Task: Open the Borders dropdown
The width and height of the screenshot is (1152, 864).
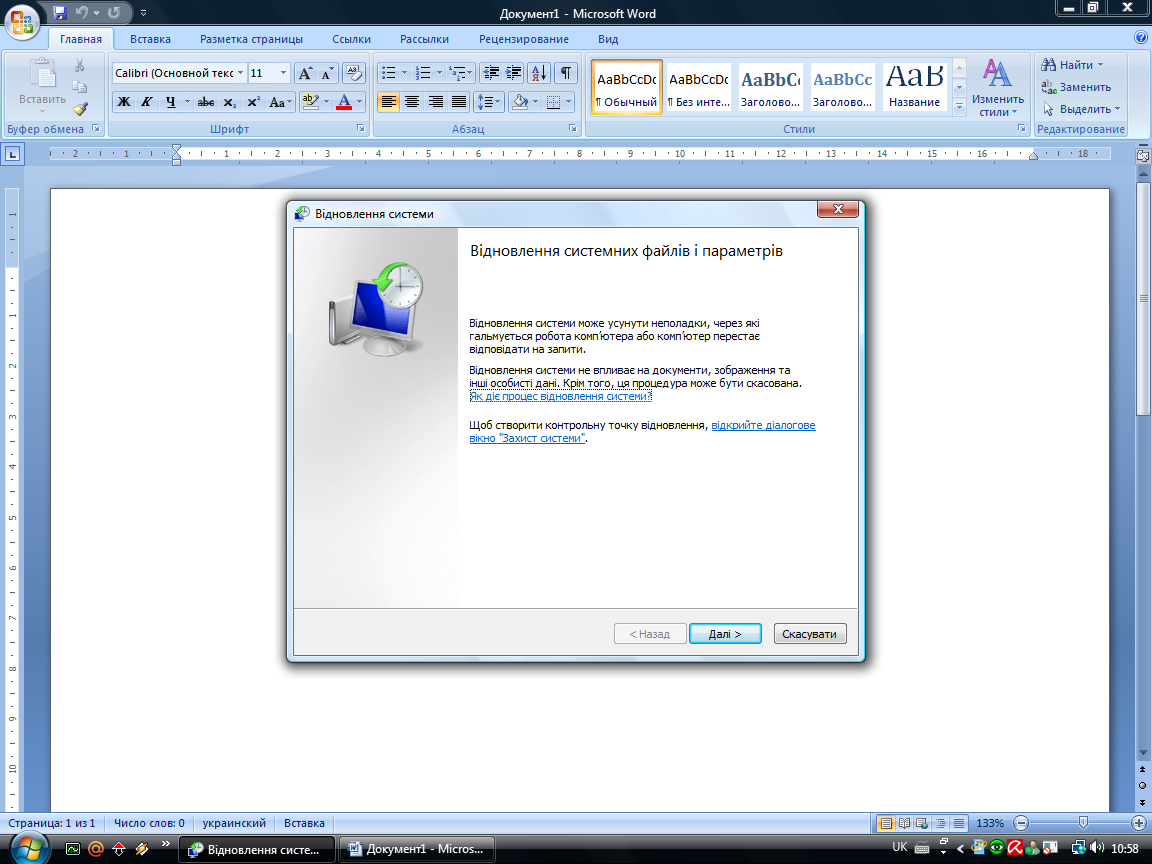Action: click(x=569, y=102)
